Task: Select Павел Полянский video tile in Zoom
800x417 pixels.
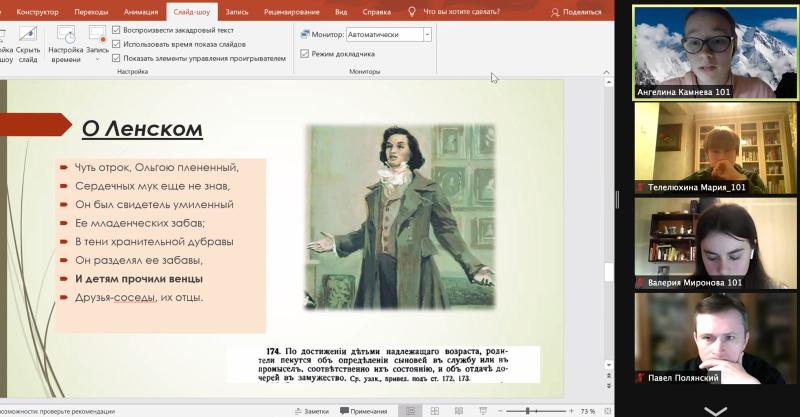Action: (715, 338)
